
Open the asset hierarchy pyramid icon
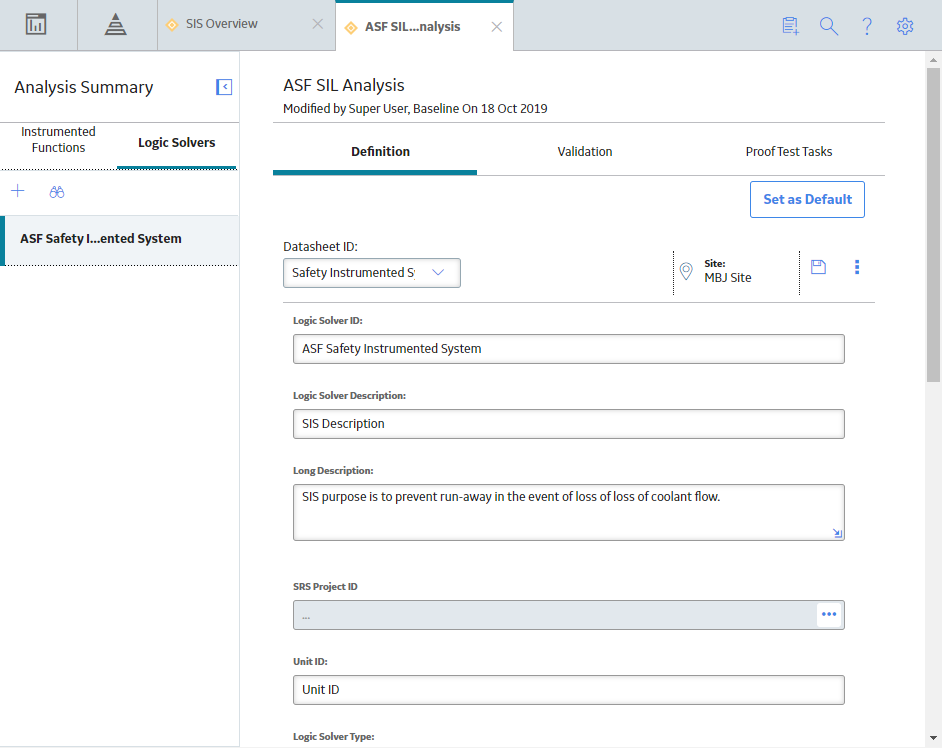click(115, 25)
